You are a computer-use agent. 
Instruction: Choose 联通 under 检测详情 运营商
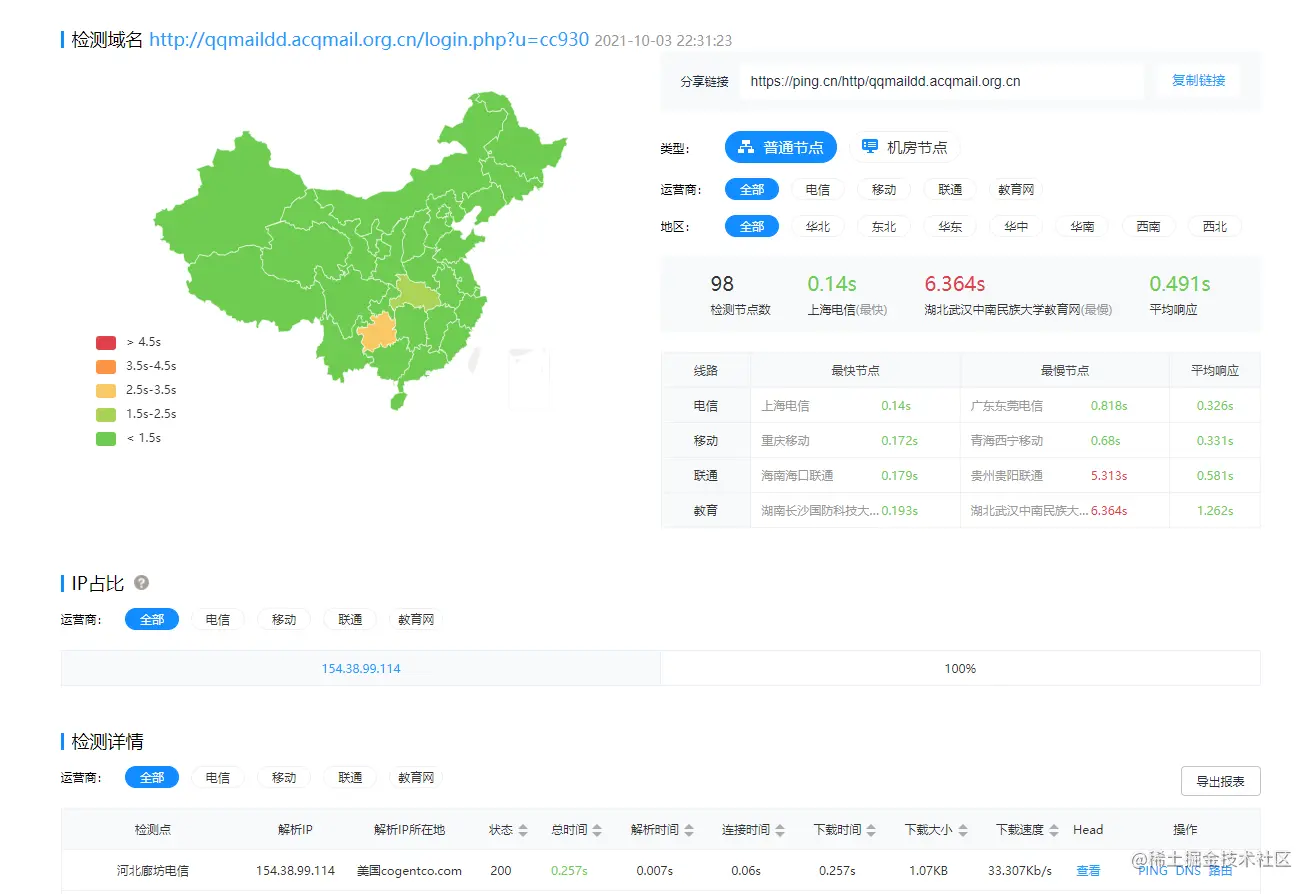(350, 777)
